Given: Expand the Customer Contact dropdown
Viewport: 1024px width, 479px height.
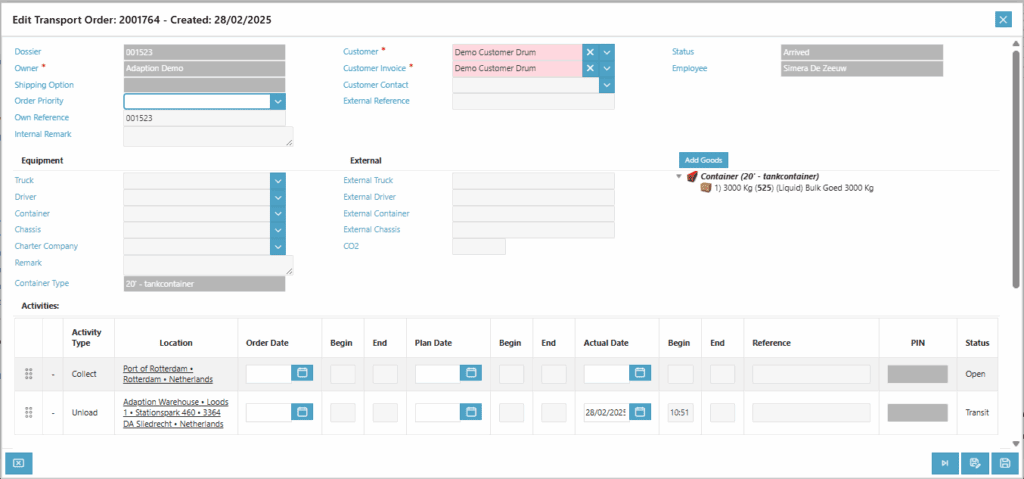Looking at the screenshot, I should coord(606,85).
